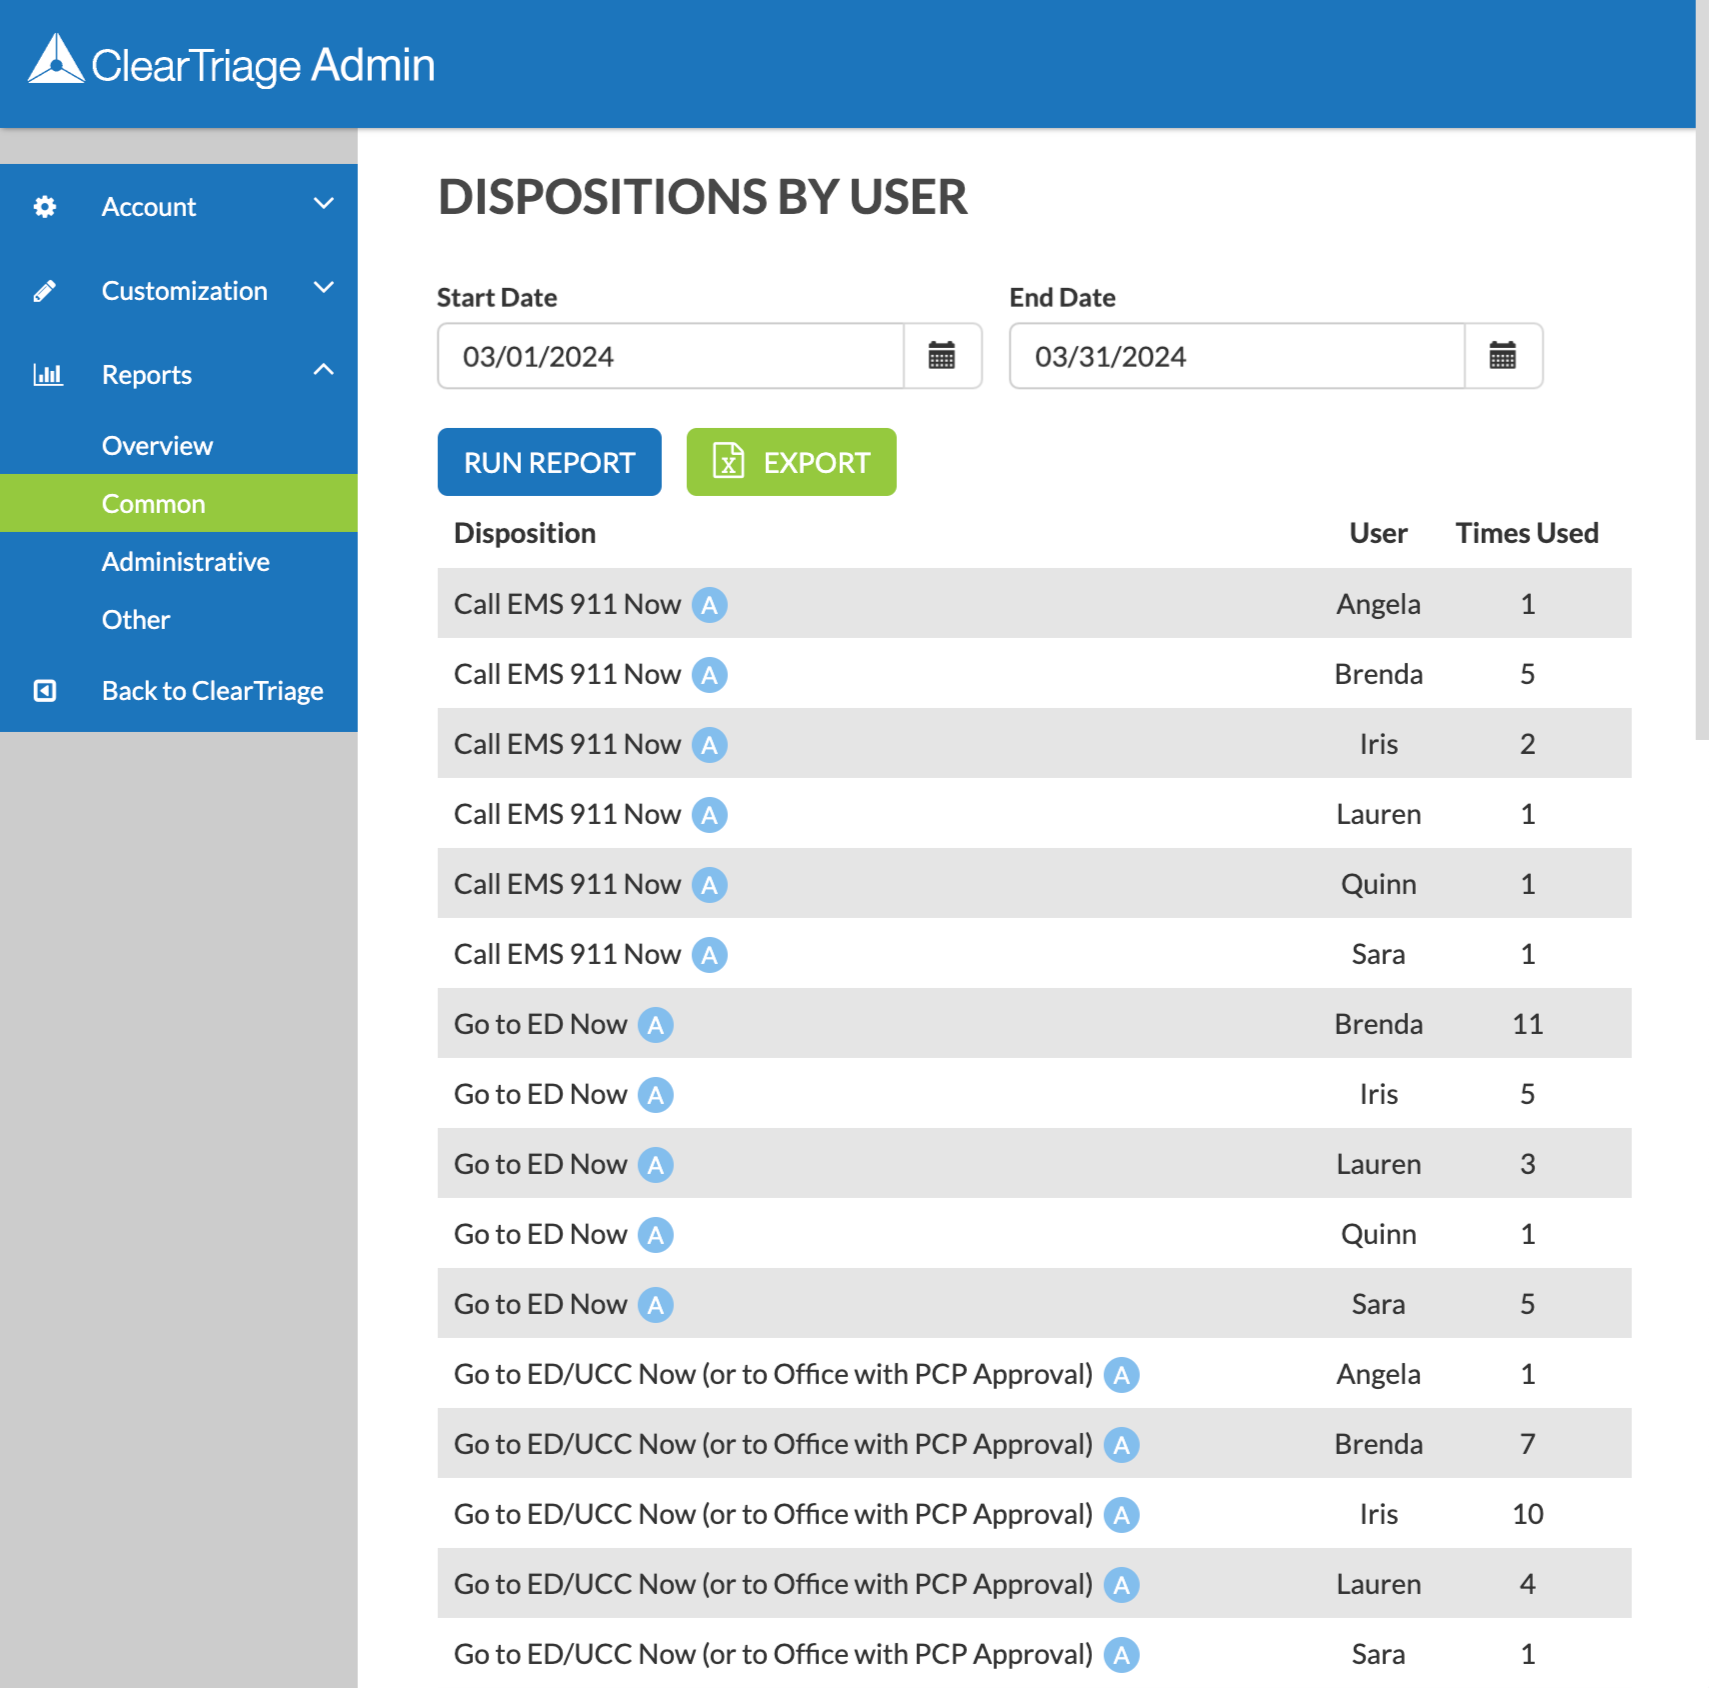This screenshot has width=1709, height=1688.
Task: Click Iris's Call EMS count 2
Action: click(x=1527, y=744)
